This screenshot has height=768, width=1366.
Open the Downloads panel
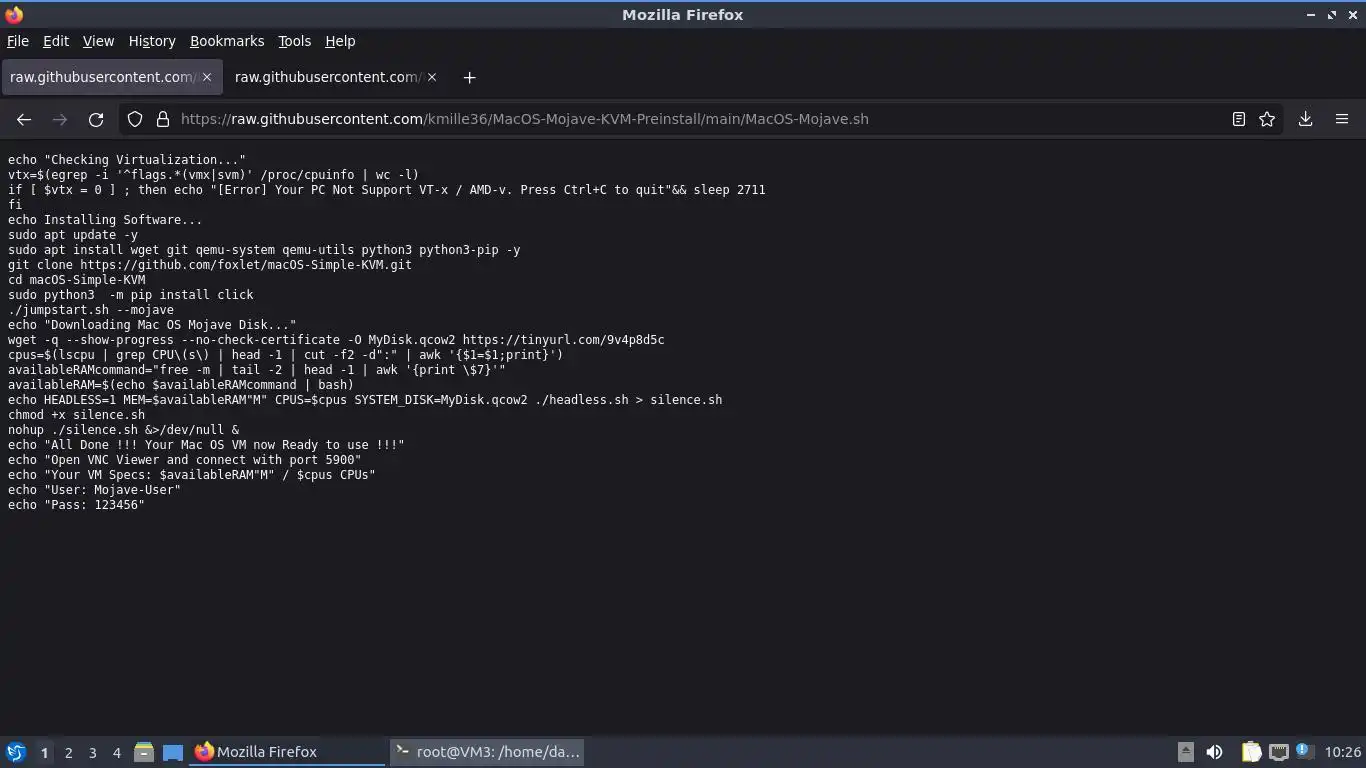tap(1305, 119)
